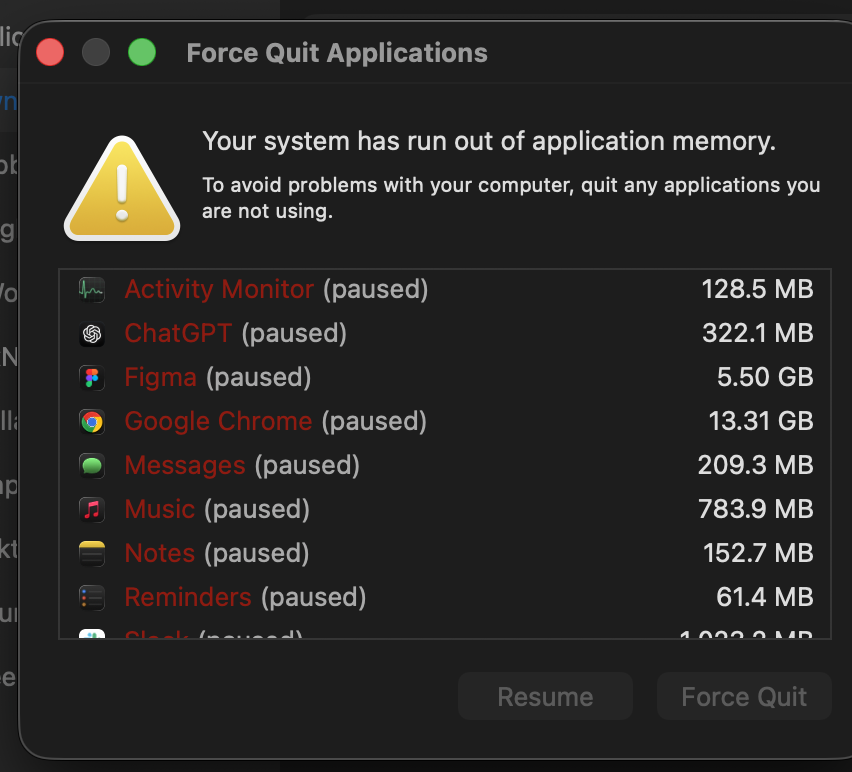The image size is (852, 772).
Task: Click the Activity Monitor app icon
Action: pos(92,290)
